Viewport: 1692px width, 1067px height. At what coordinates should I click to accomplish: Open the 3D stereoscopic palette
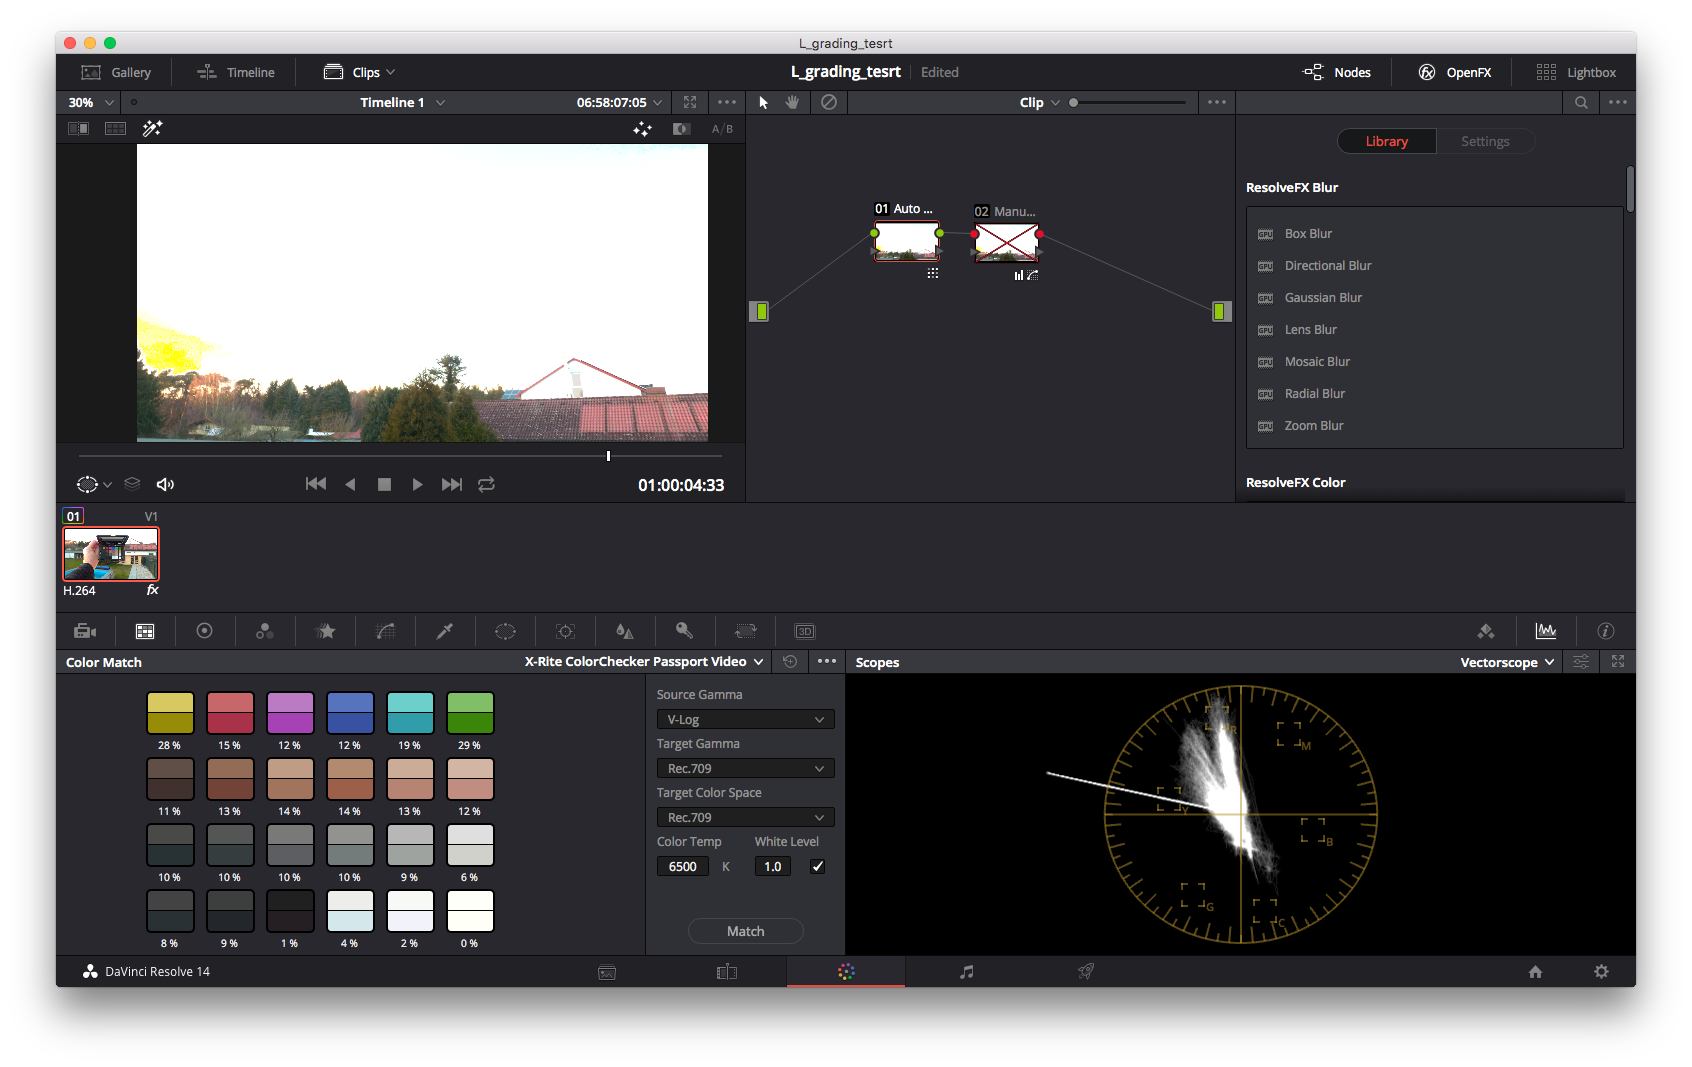tap(805, 631)
